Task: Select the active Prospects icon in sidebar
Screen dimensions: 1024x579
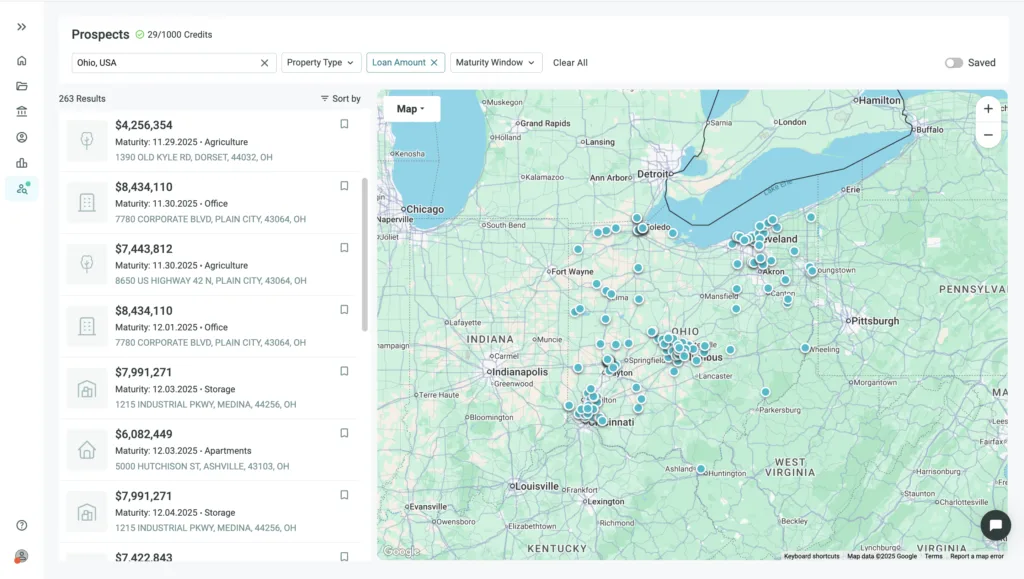Action: tap(21, 188)
